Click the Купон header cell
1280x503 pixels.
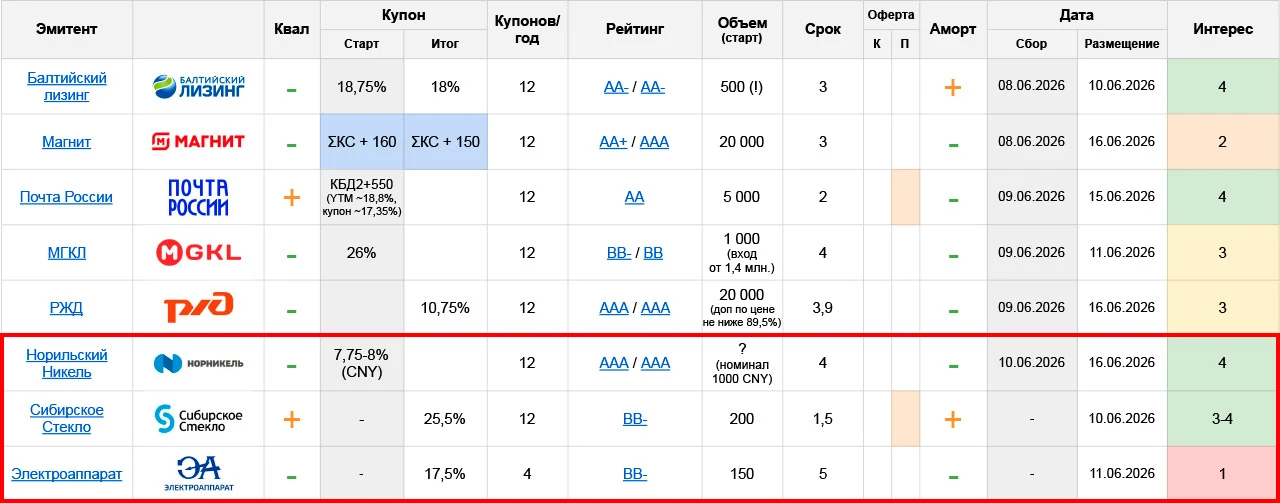click(x=403, y=15)
